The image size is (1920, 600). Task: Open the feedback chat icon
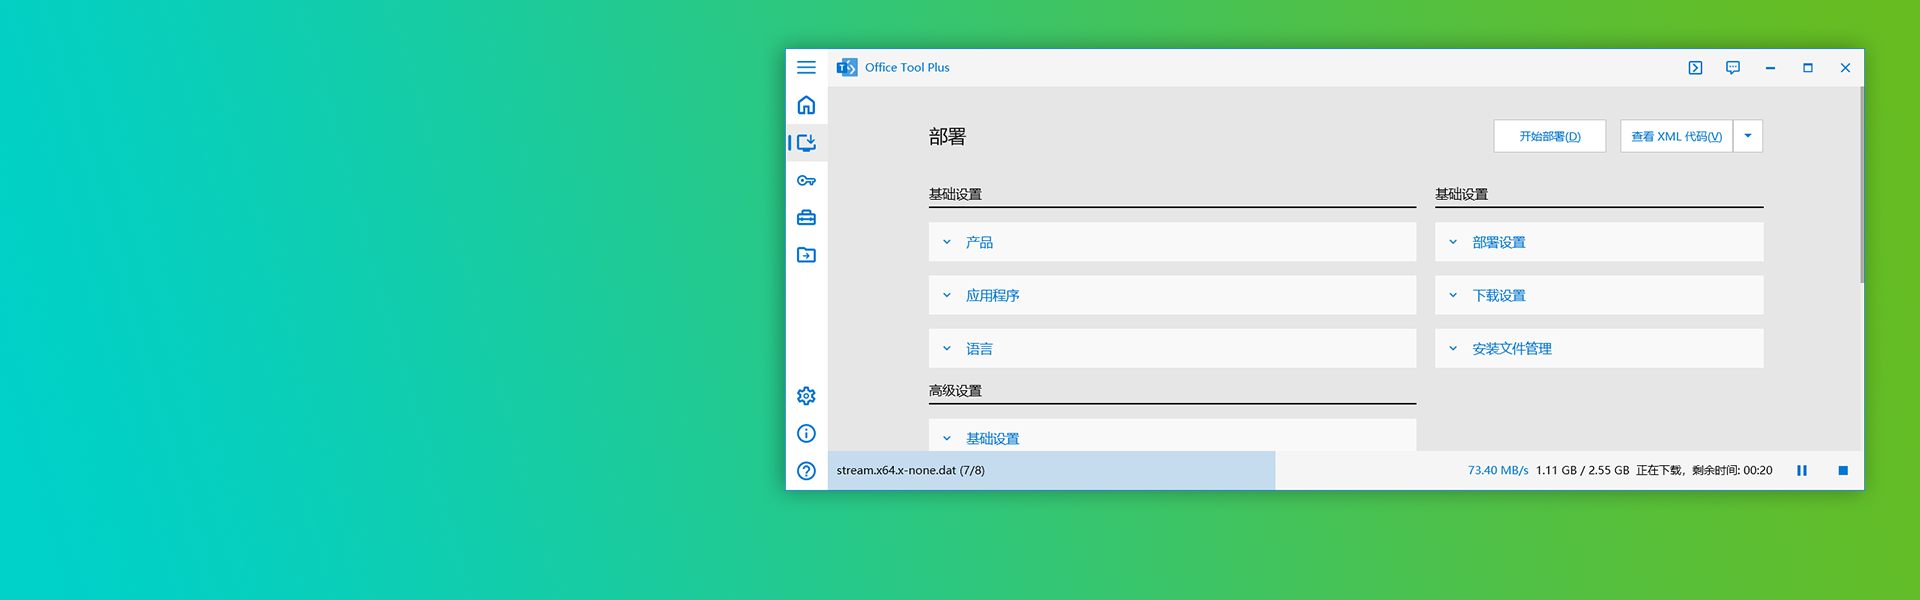tap(1733, 68)
